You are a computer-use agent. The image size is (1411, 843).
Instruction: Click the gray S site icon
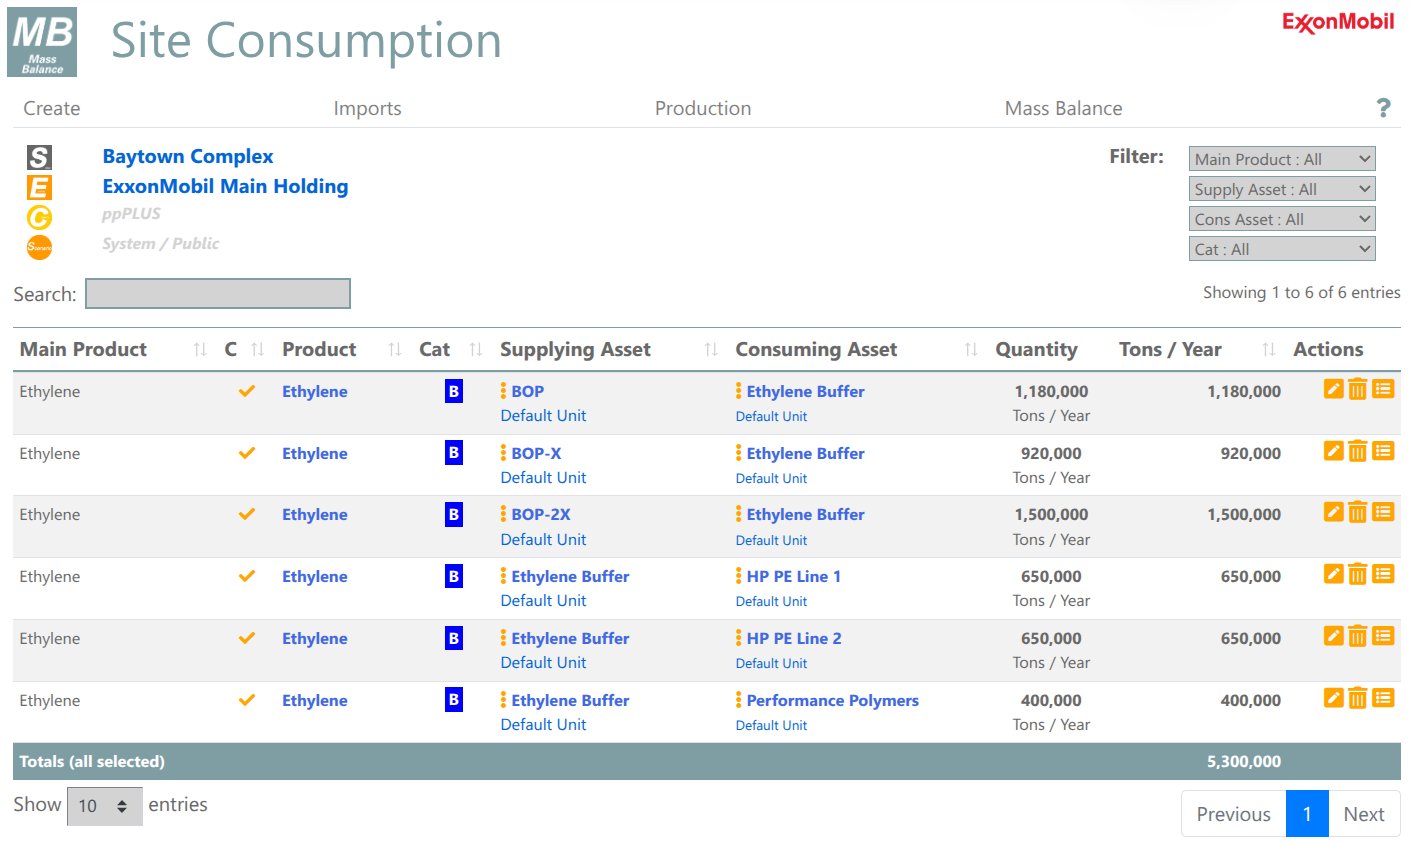(39, 157)
